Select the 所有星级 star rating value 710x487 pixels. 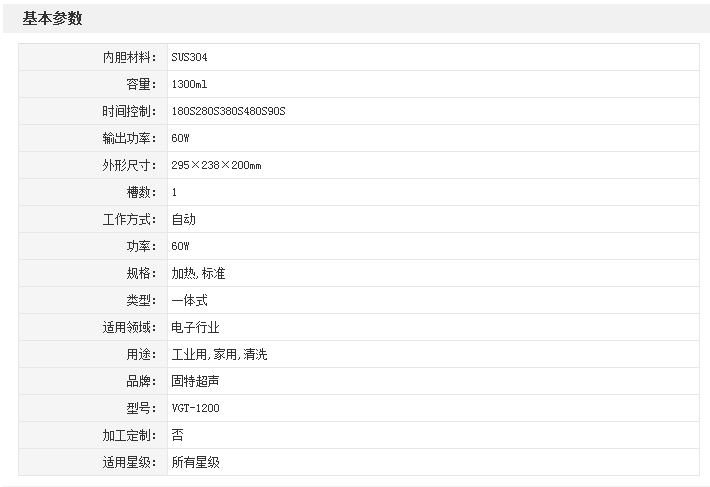point(195,462)
